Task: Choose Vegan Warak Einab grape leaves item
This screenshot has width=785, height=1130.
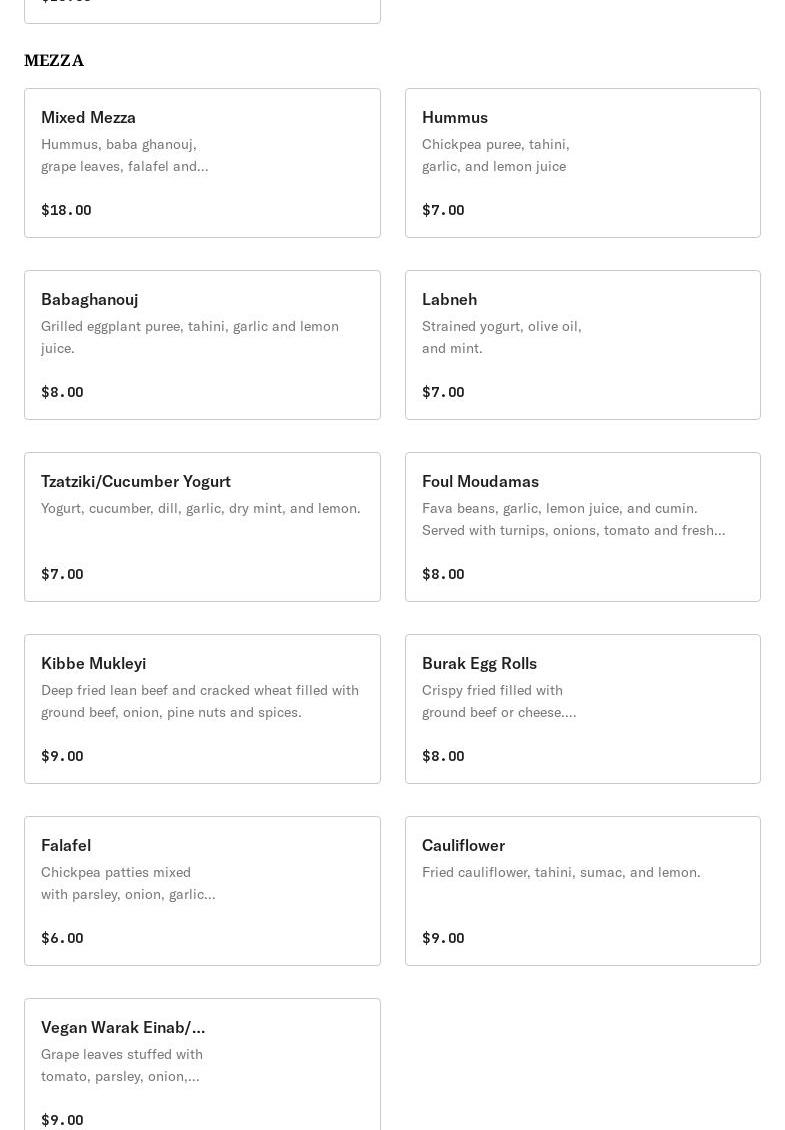Action: point(202,1065)
